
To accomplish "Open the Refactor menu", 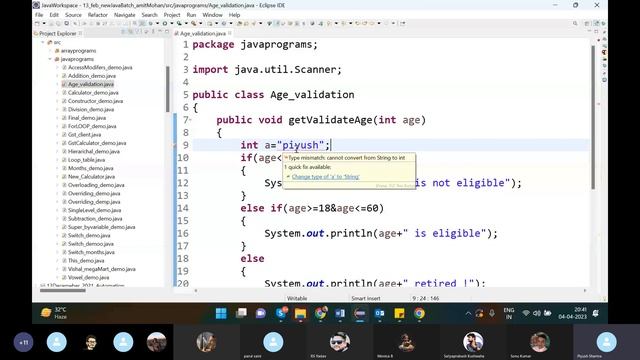I will (x=98, y=15).
